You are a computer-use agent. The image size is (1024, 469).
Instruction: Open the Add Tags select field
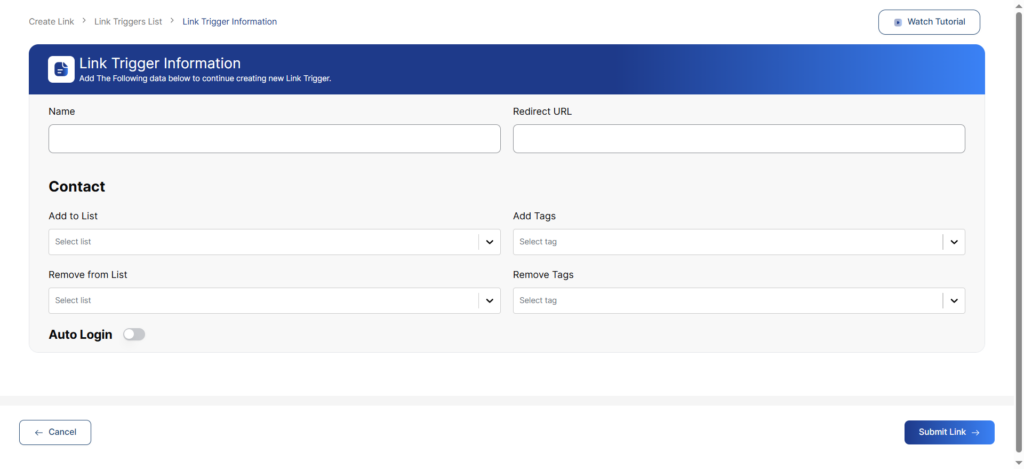click(727, 242)
